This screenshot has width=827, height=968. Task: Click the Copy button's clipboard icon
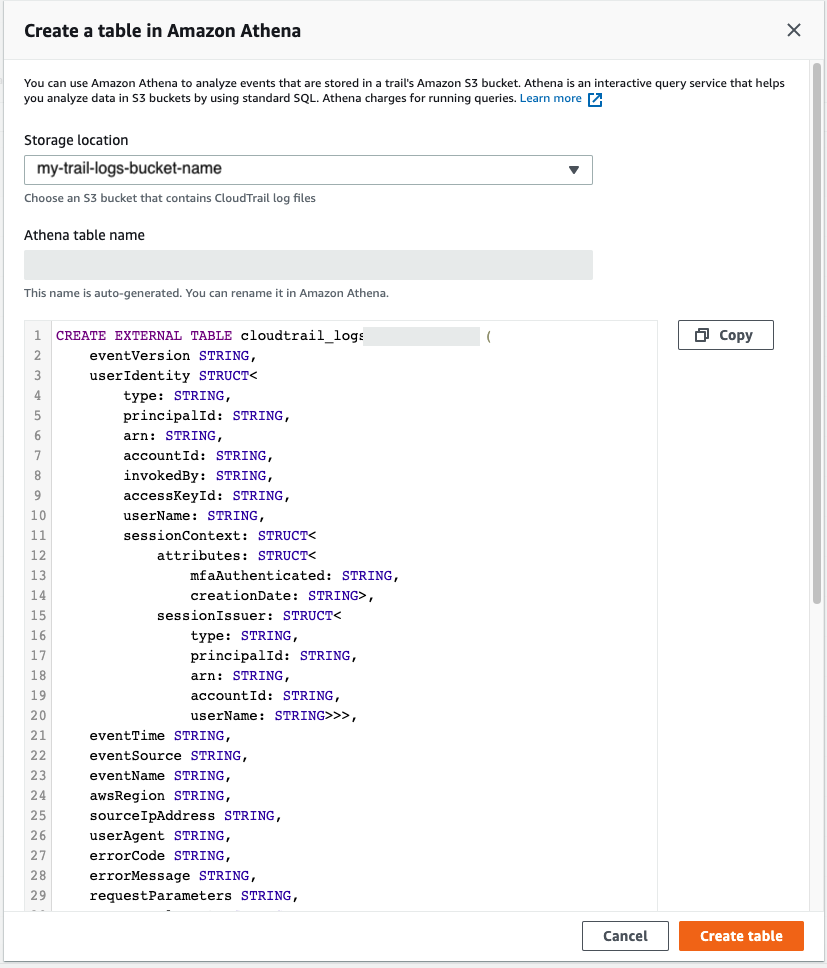pos(702,335)
